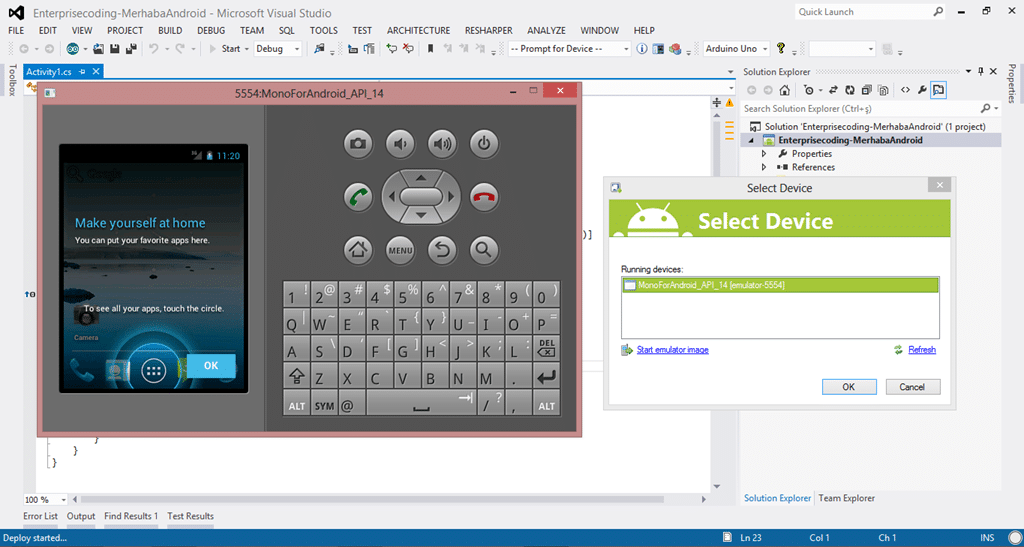Toggle Preview Selected Items in Solution Explorer
Viewport: 1024px width, 547px height.
click(938, 90)
